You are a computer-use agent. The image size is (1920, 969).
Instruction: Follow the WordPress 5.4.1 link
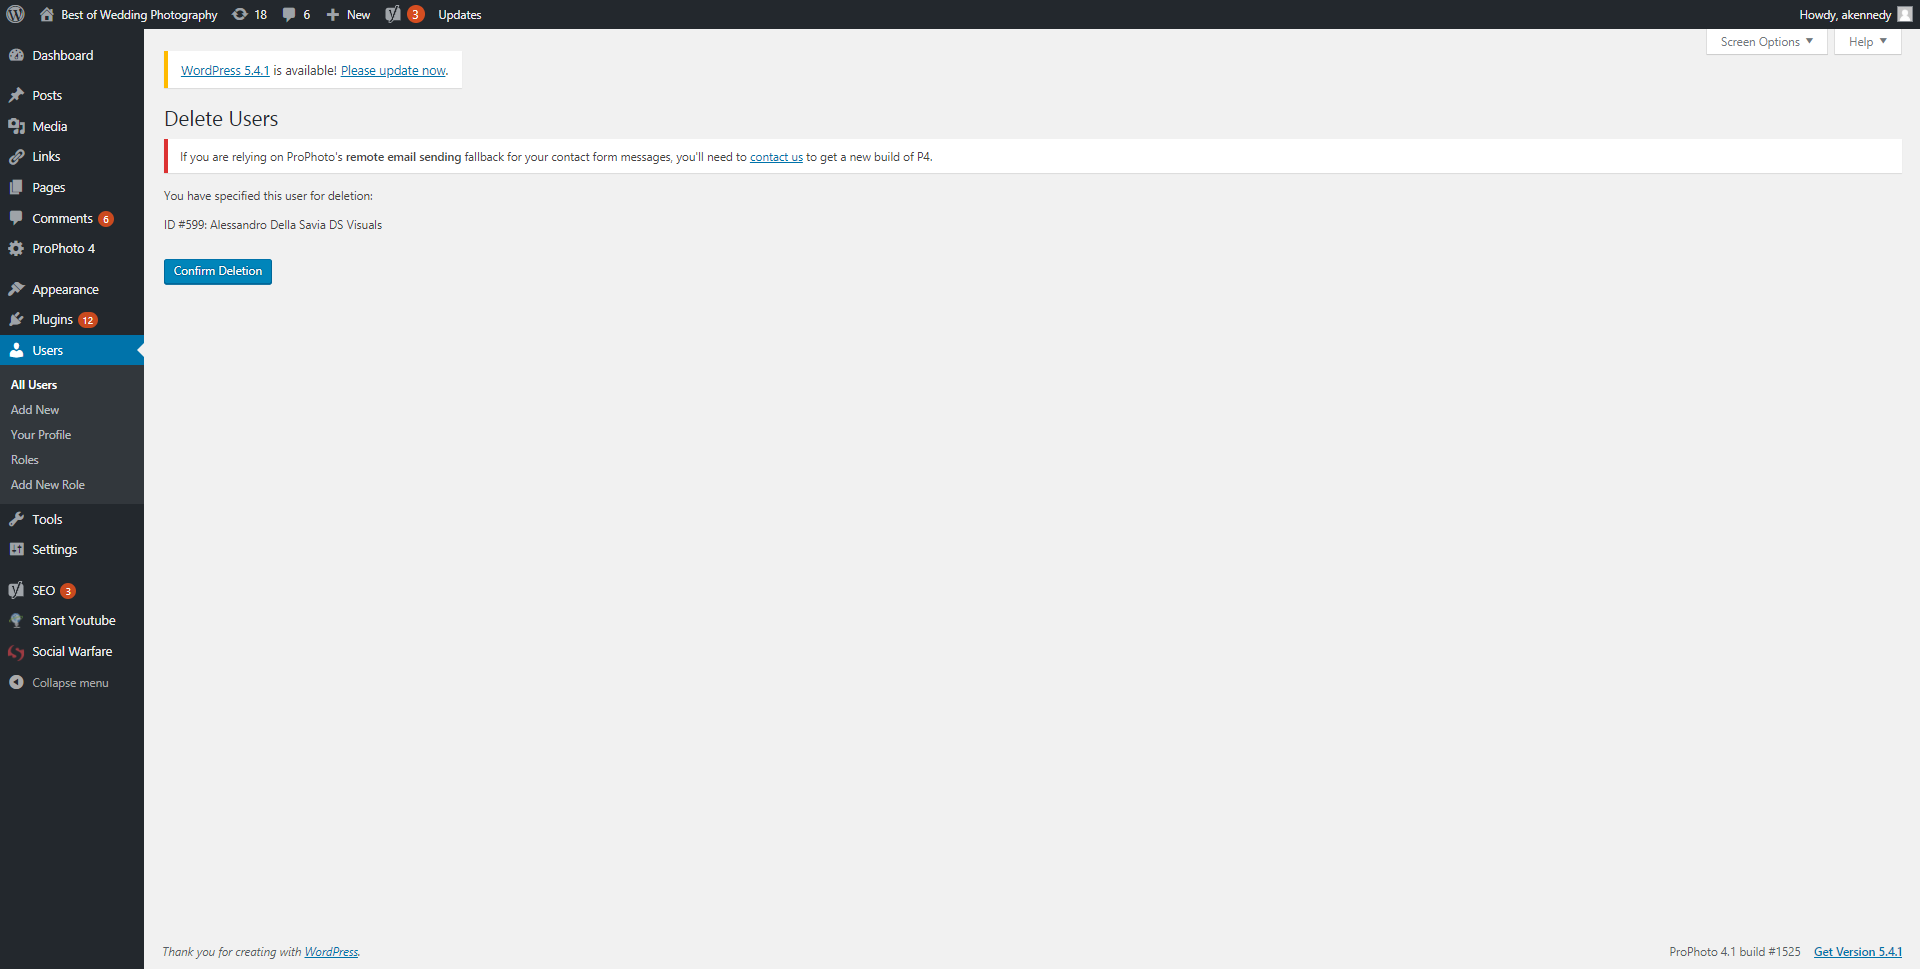(x=225, y=70)
